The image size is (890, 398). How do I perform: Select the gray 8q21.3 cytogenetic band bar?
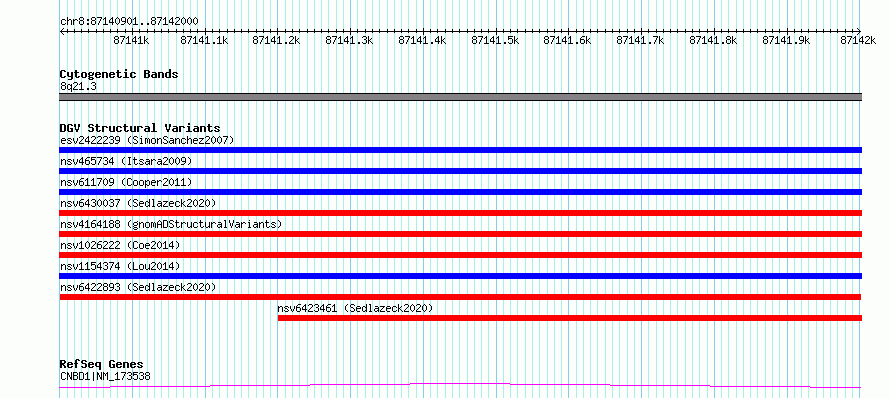(460, 97)
